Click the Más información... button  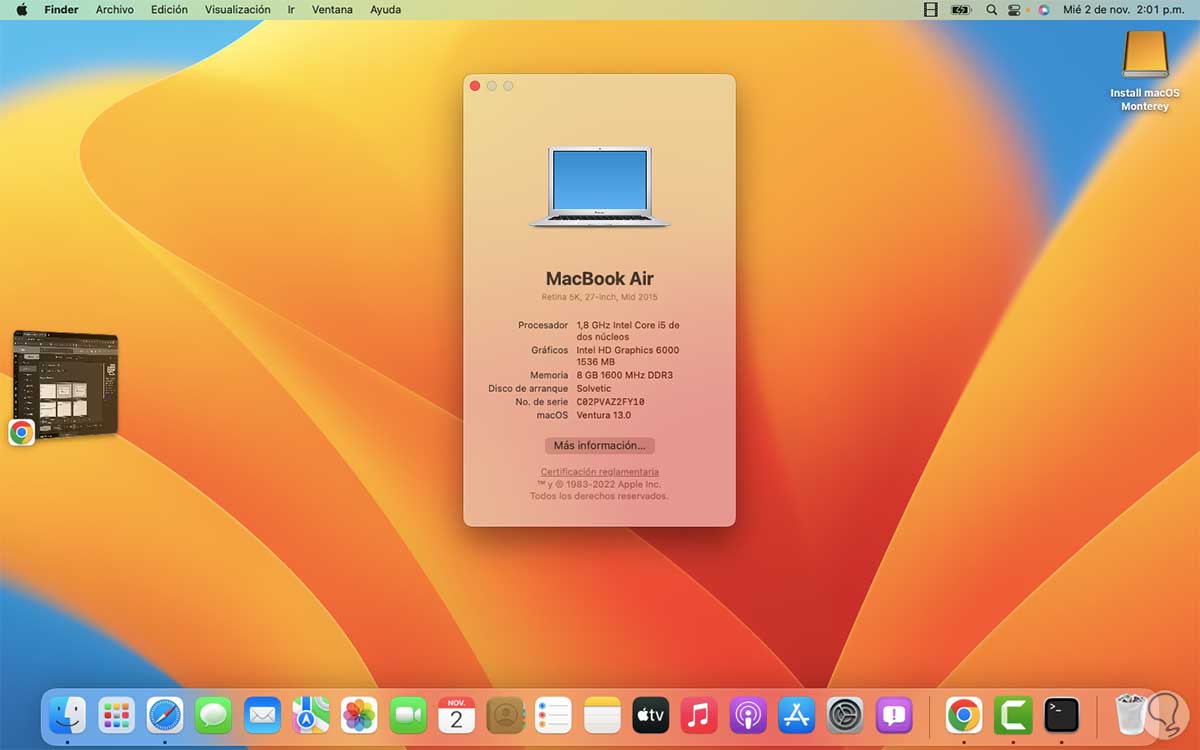click(x=599, y=446)
